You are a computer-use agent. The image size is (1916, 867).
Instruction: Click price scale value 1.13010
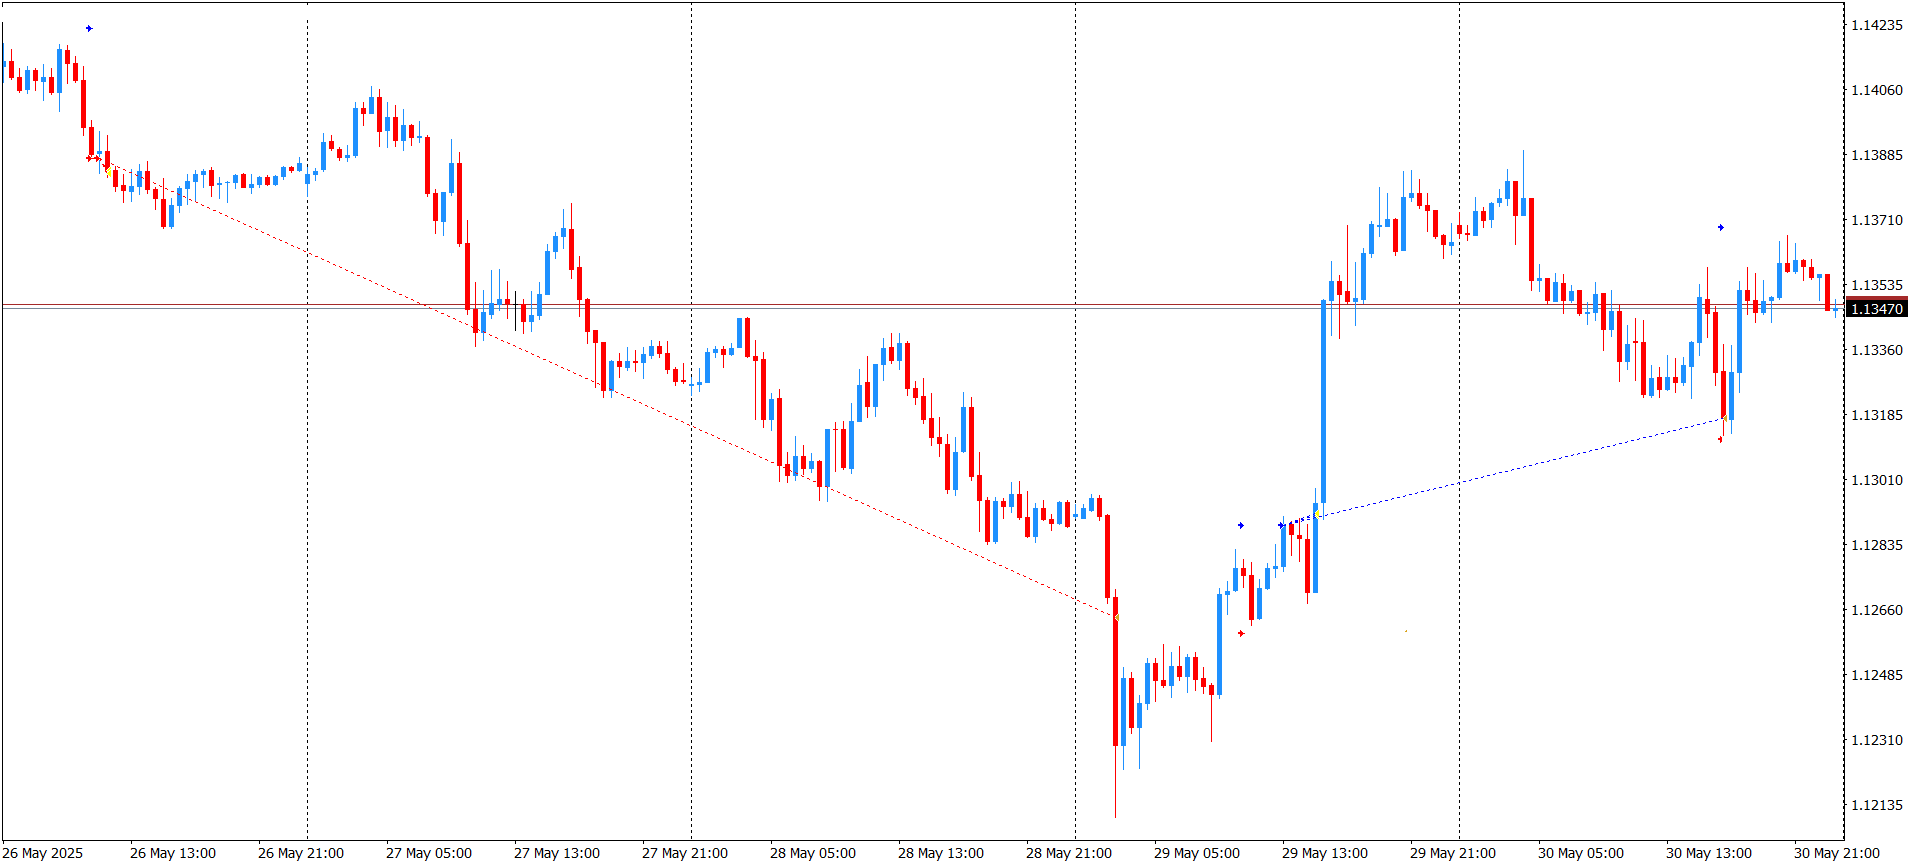coord(1877,480)
